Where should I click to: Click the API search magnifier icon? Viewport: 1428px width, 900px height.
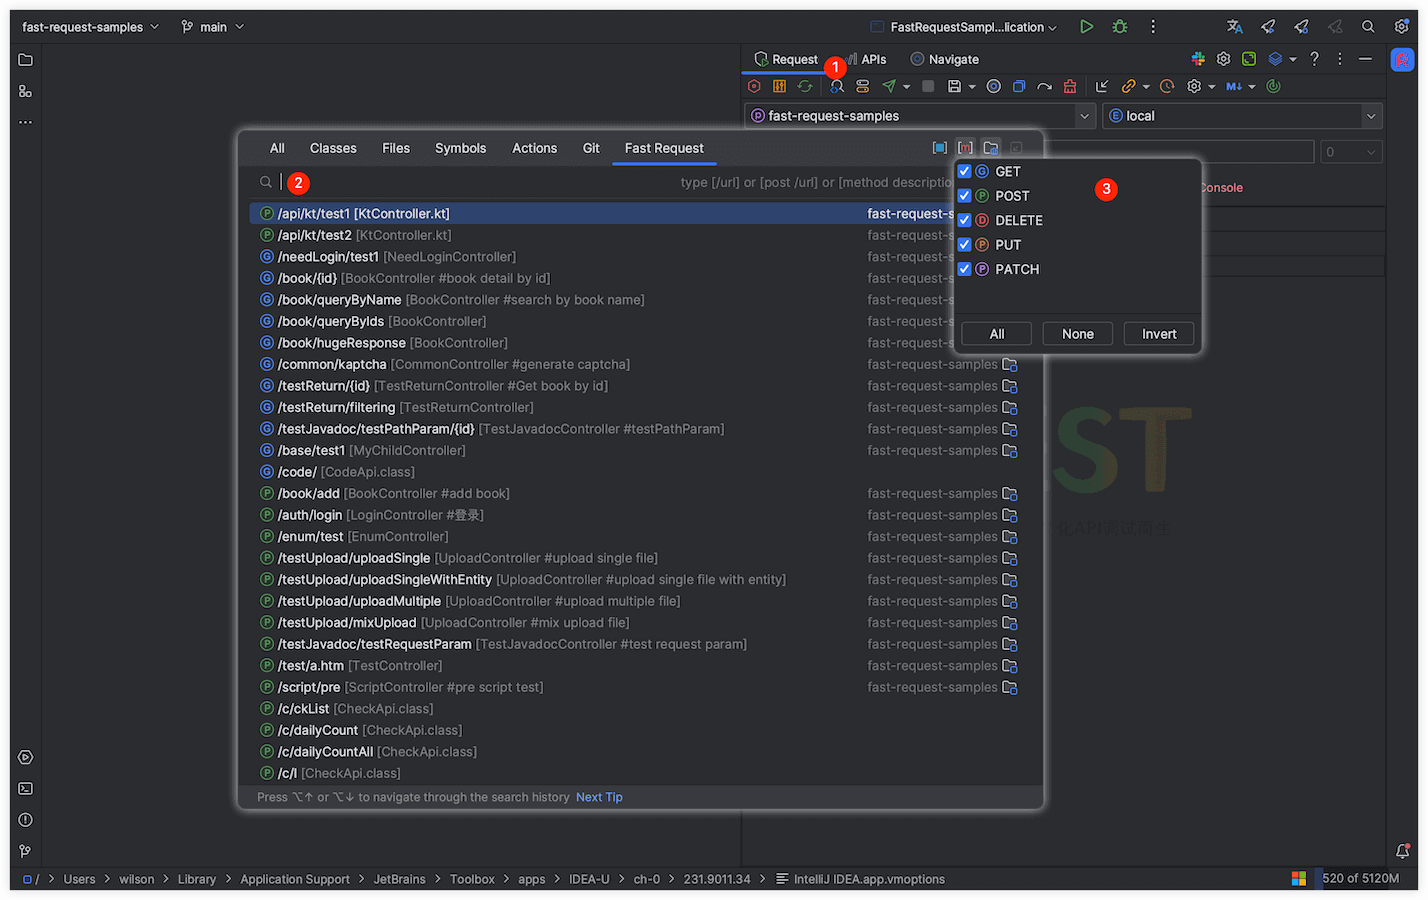point(837,87)
